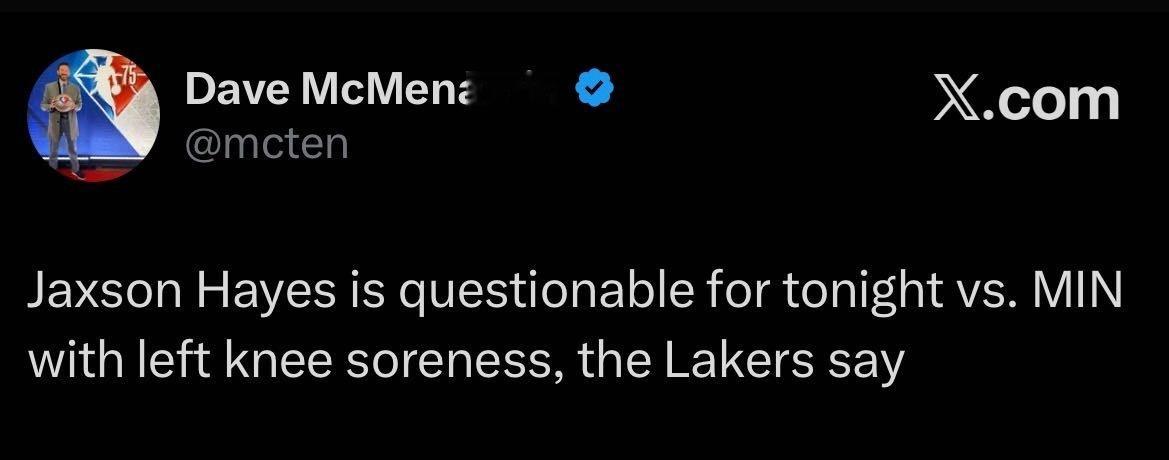The image size is (1169, 460).
Task: Open the @mcten handle link
Action: coord(267,144)
